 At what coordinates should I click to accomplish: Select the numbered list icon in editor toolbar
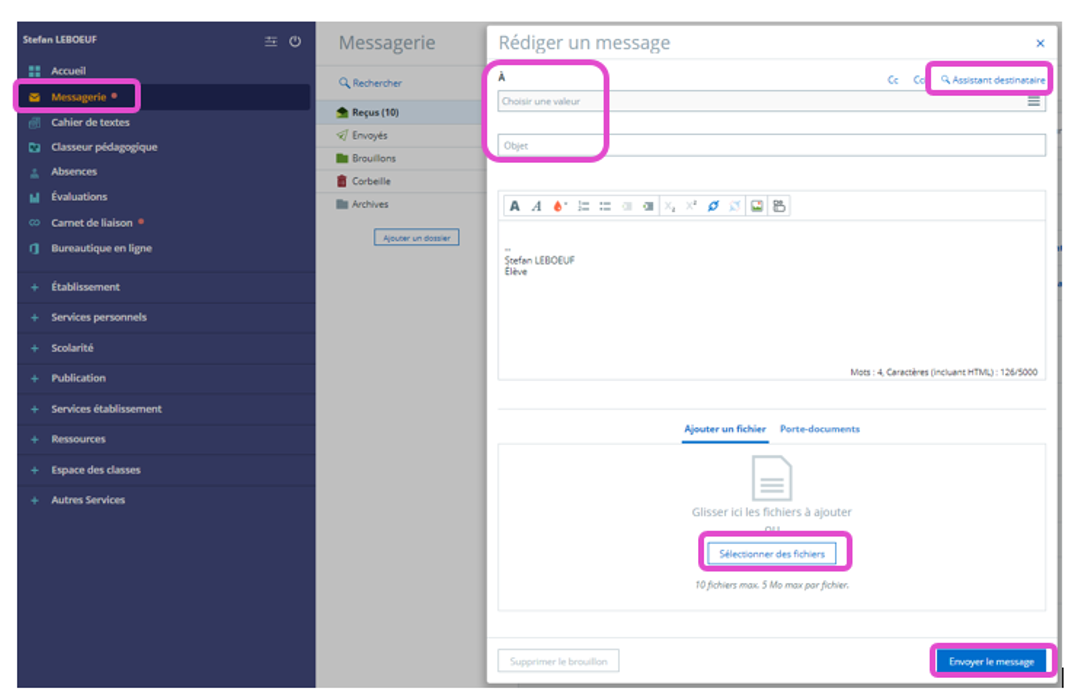583,206
